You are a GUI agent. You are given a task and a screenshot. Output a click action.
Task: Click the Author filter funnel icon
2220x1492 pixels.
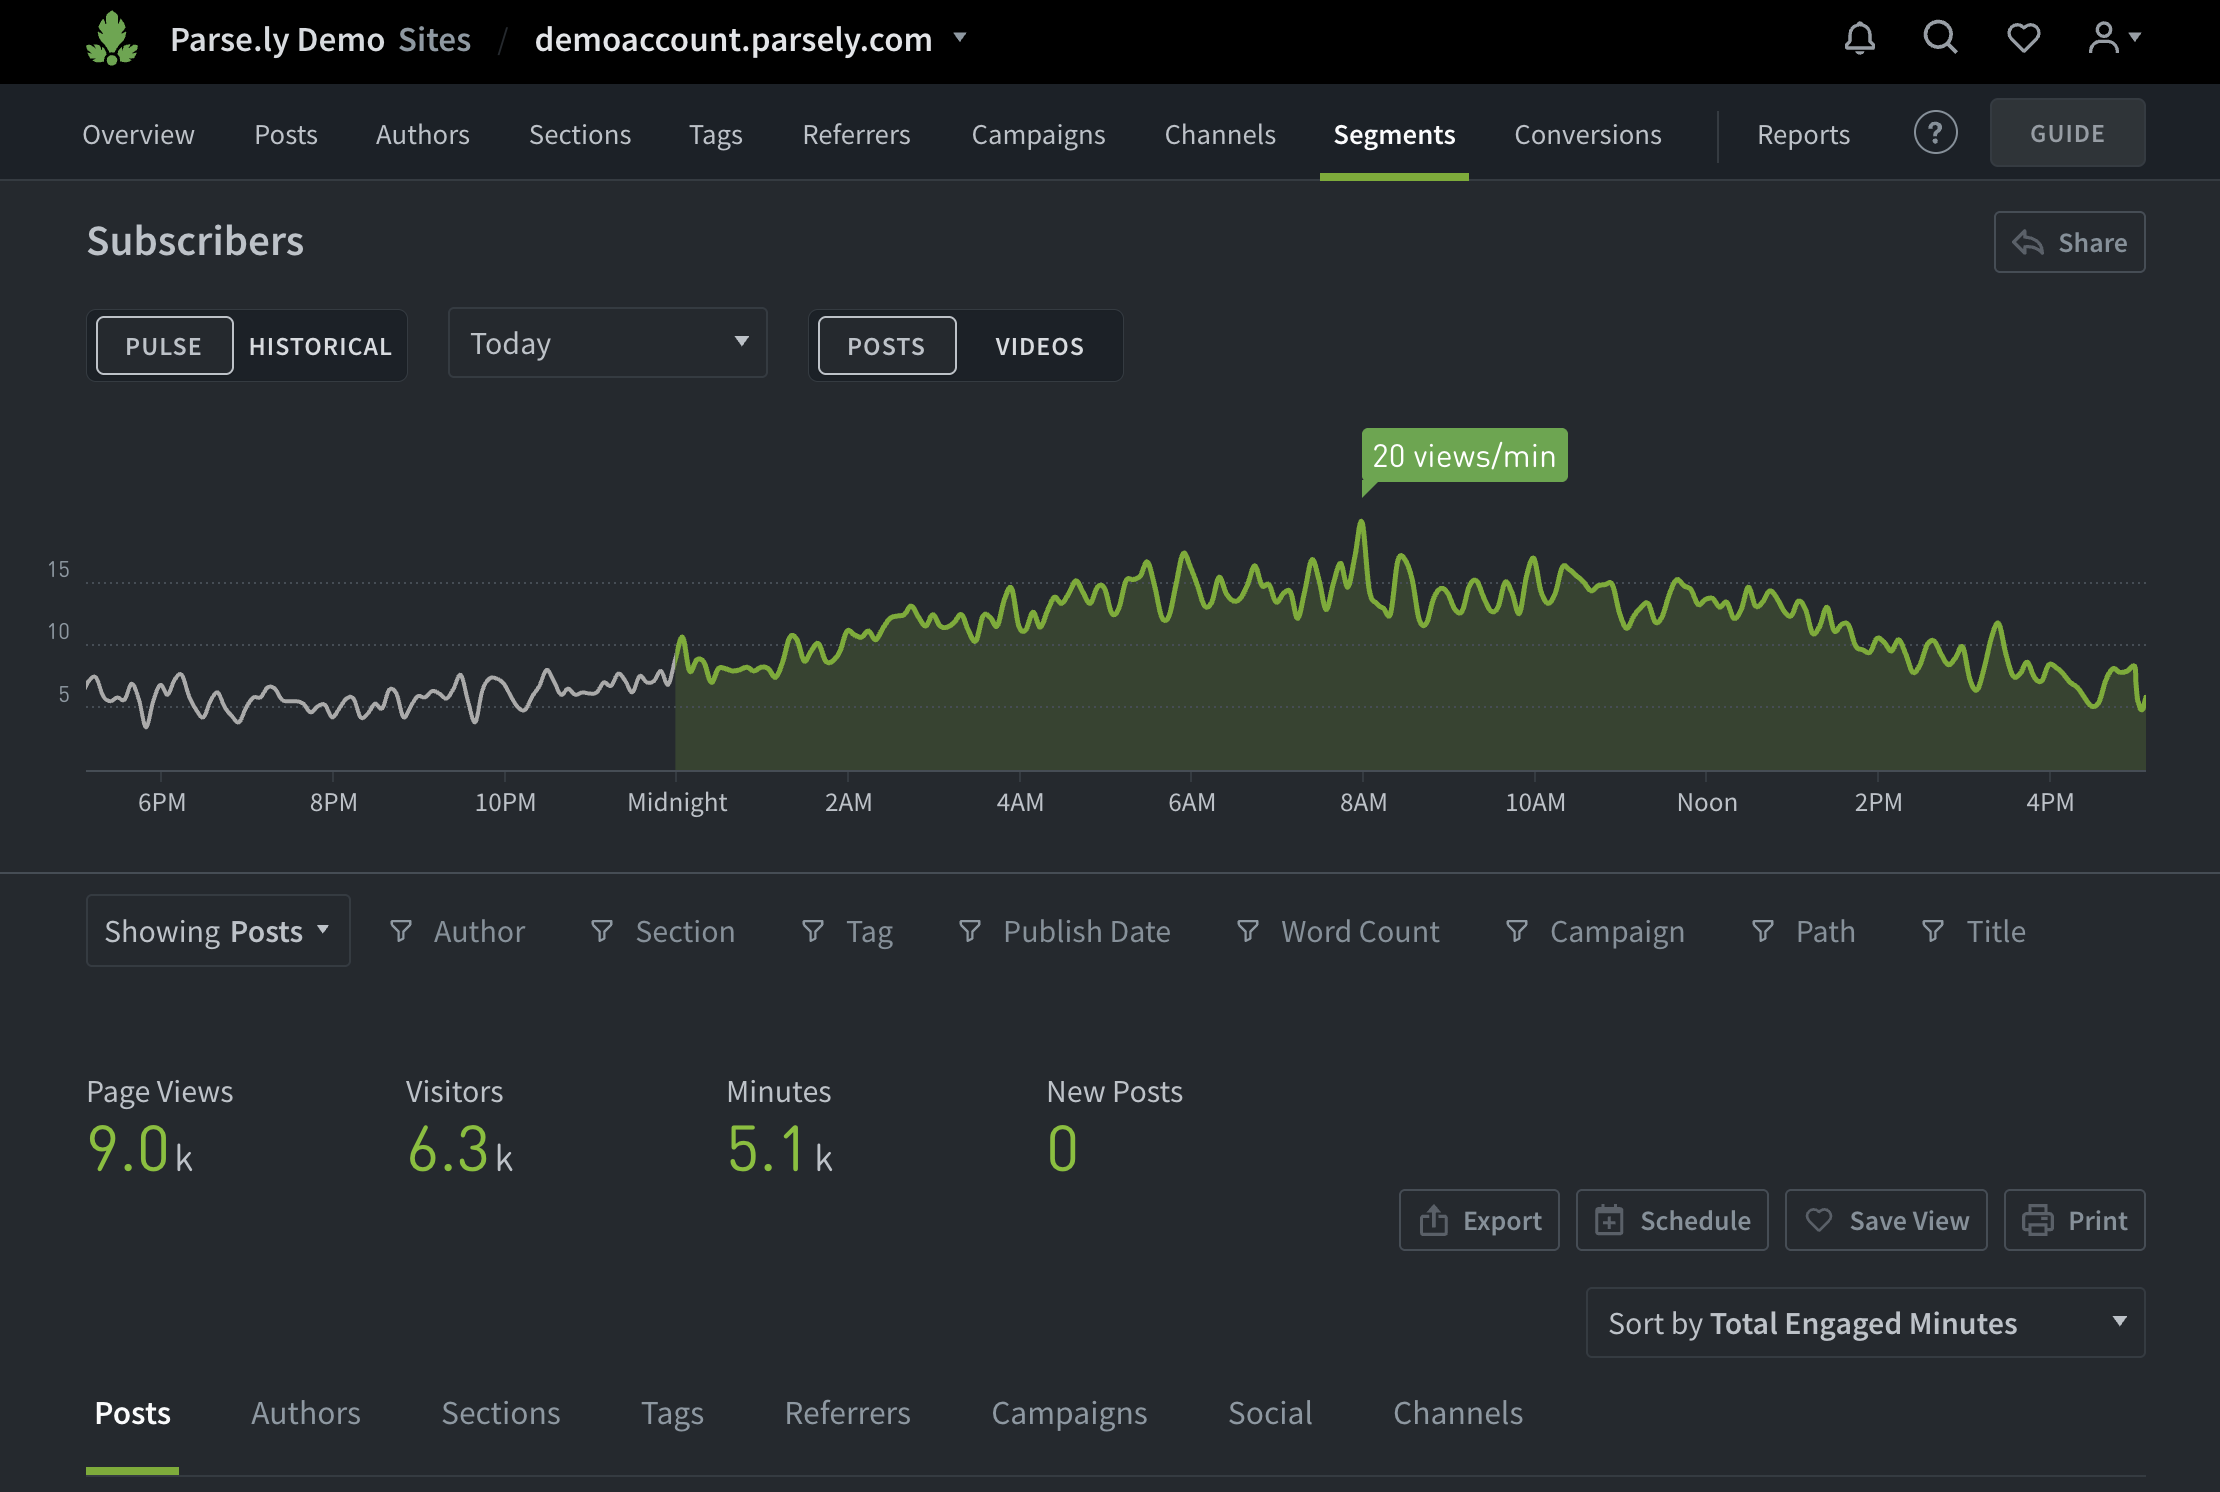(x=400, y=931)
